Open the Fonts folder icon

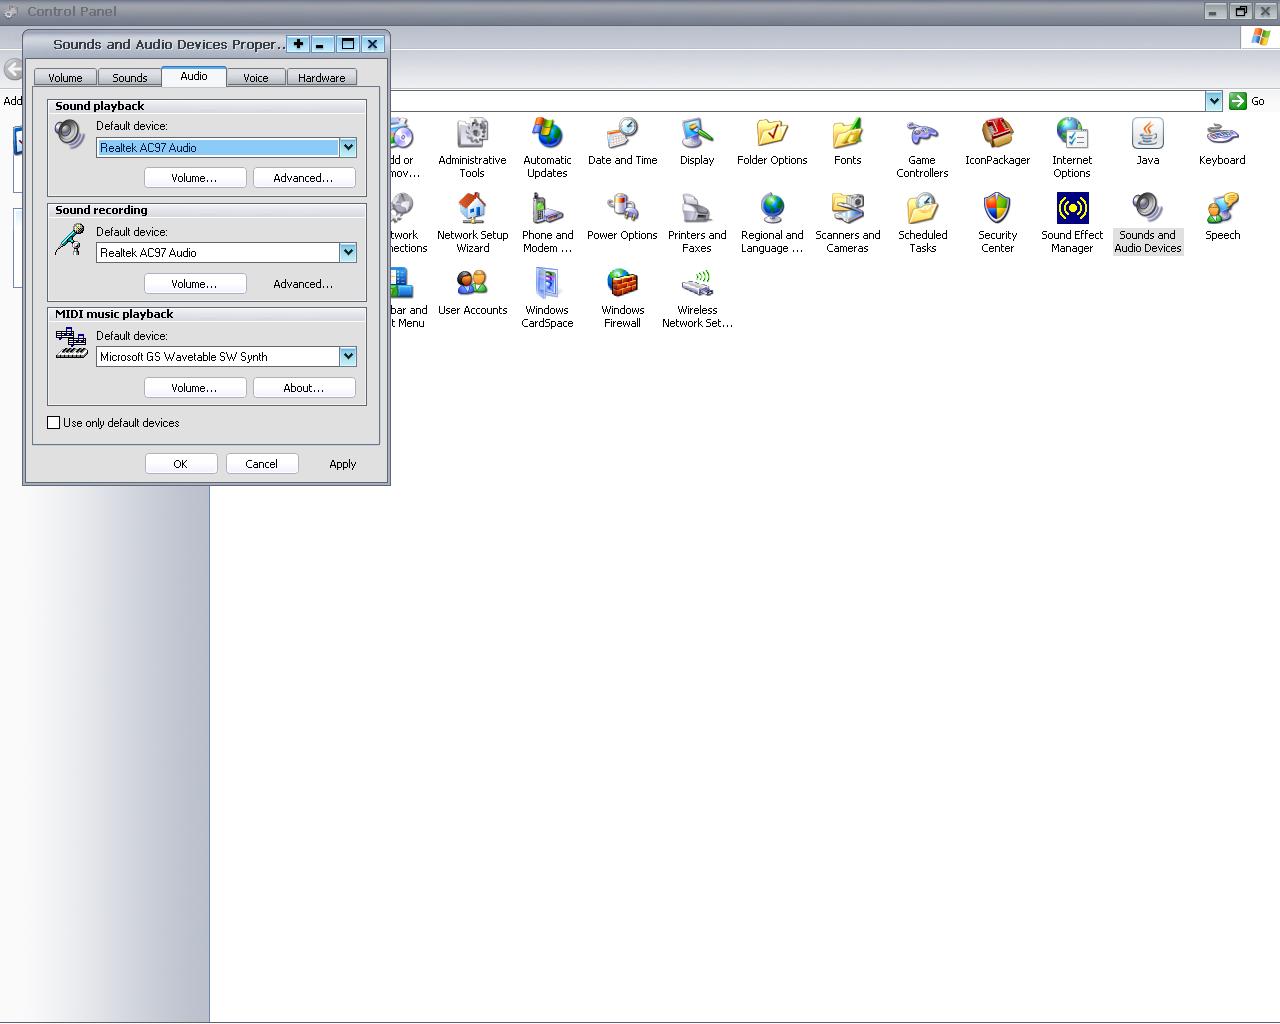[847, 141]
